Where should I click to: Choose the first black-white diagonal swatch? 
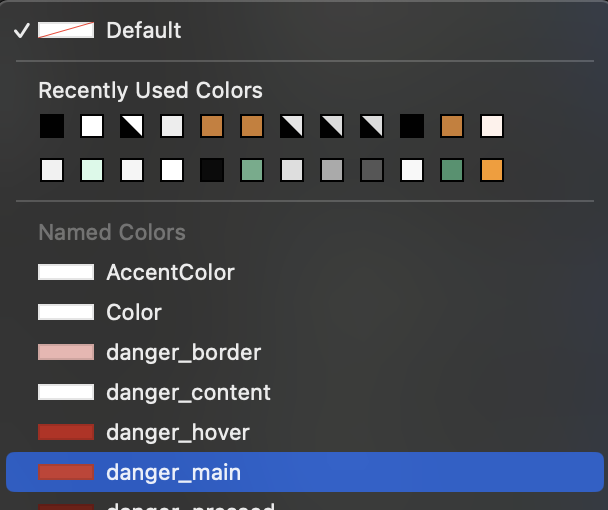132,127
